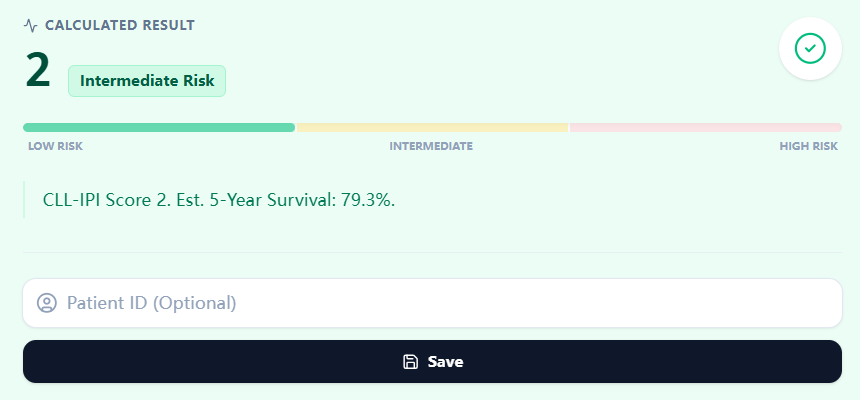Click the green low risk bar segment
The height and width of the screenshot is (400, 860).
tap(158, 128)
